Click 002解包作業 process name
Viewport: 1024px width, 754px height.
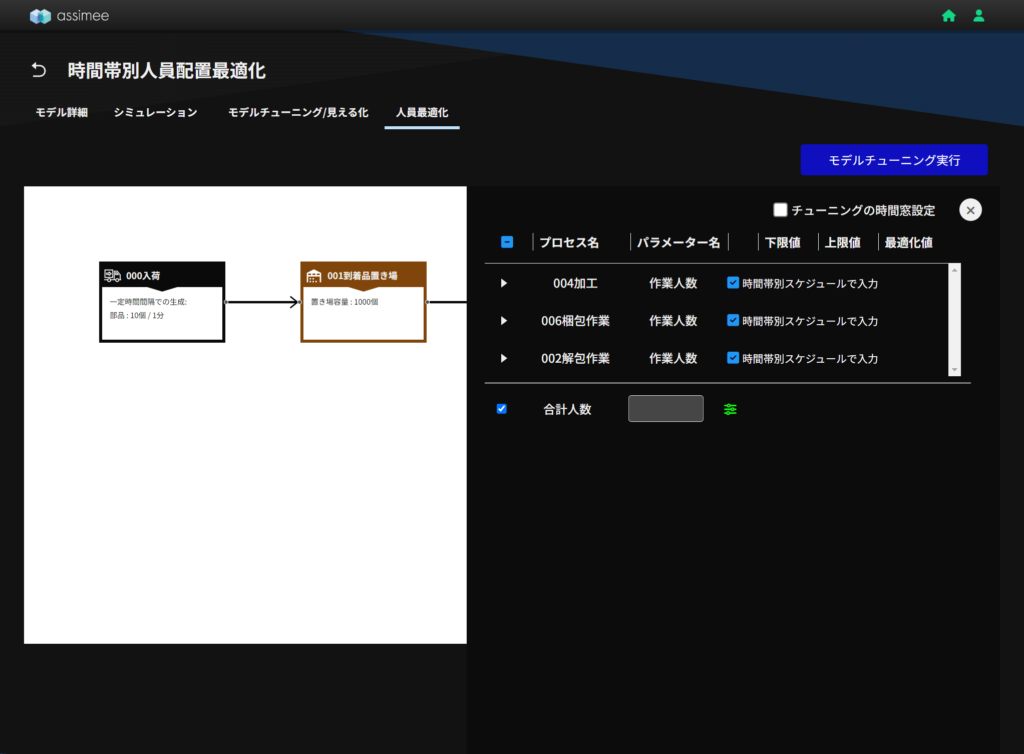(x=575, y=358)
